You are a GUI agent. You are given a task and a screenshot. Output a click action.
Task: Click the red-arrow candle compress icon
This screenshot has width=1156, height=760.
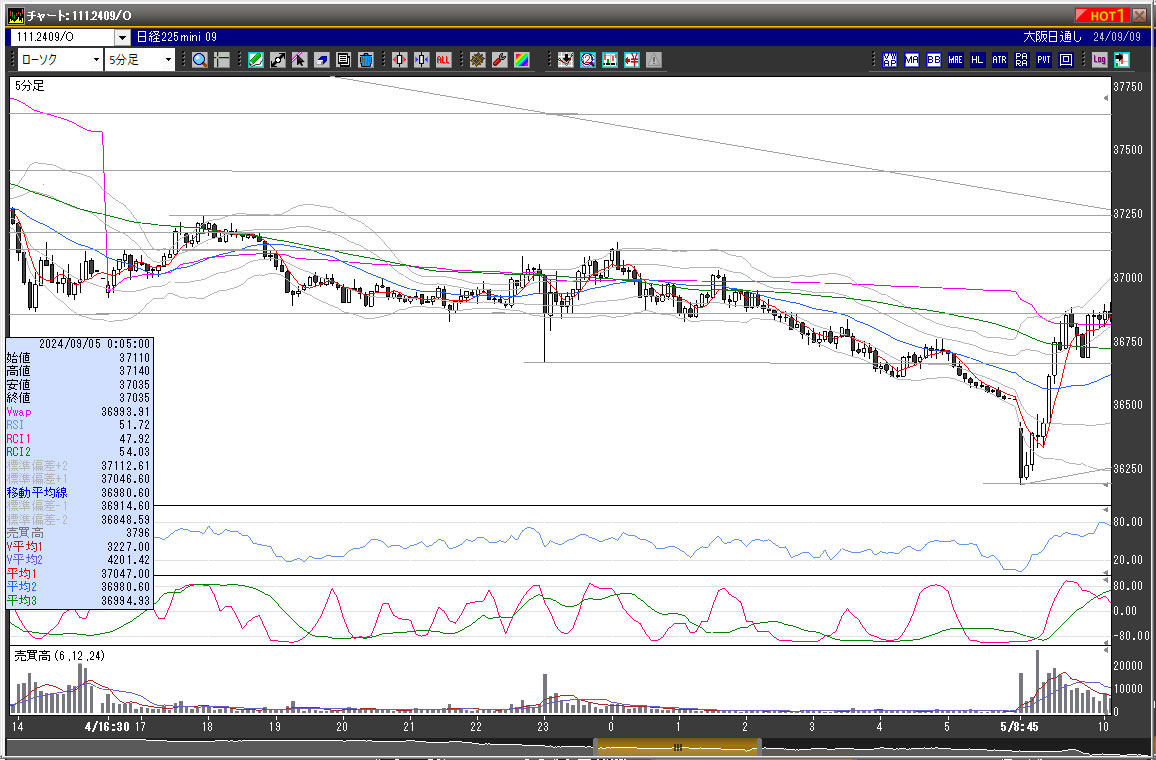pos(400,60)
